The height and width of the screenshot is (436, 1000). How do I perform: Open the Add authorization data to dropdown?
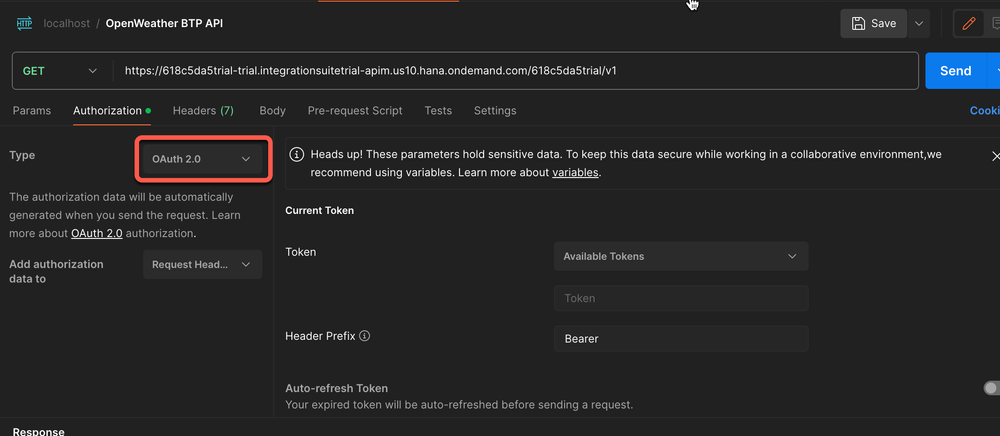point(202,264)
